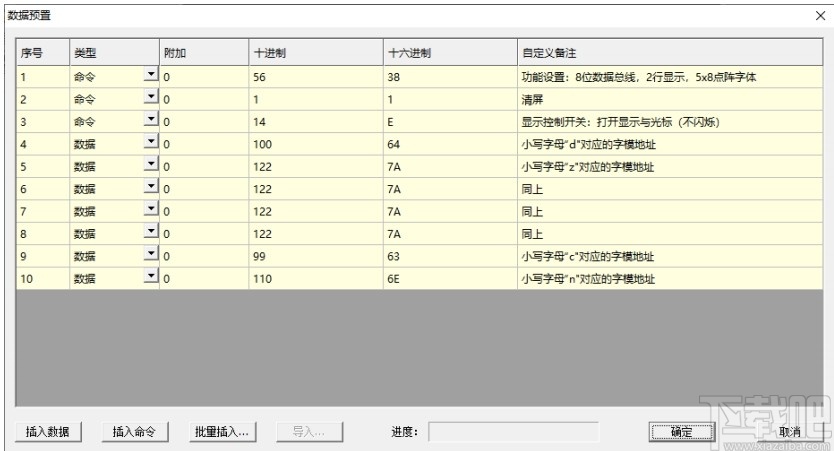The image size is (834, 451).
Task: Click the note for lowercase letter z
Action: tap(670, 166)
